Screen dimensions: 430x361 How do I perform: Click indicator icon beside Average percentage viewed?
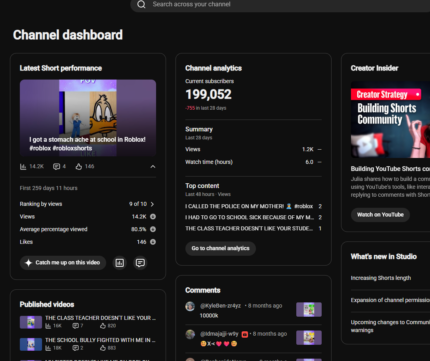click(x=153, y=229)
